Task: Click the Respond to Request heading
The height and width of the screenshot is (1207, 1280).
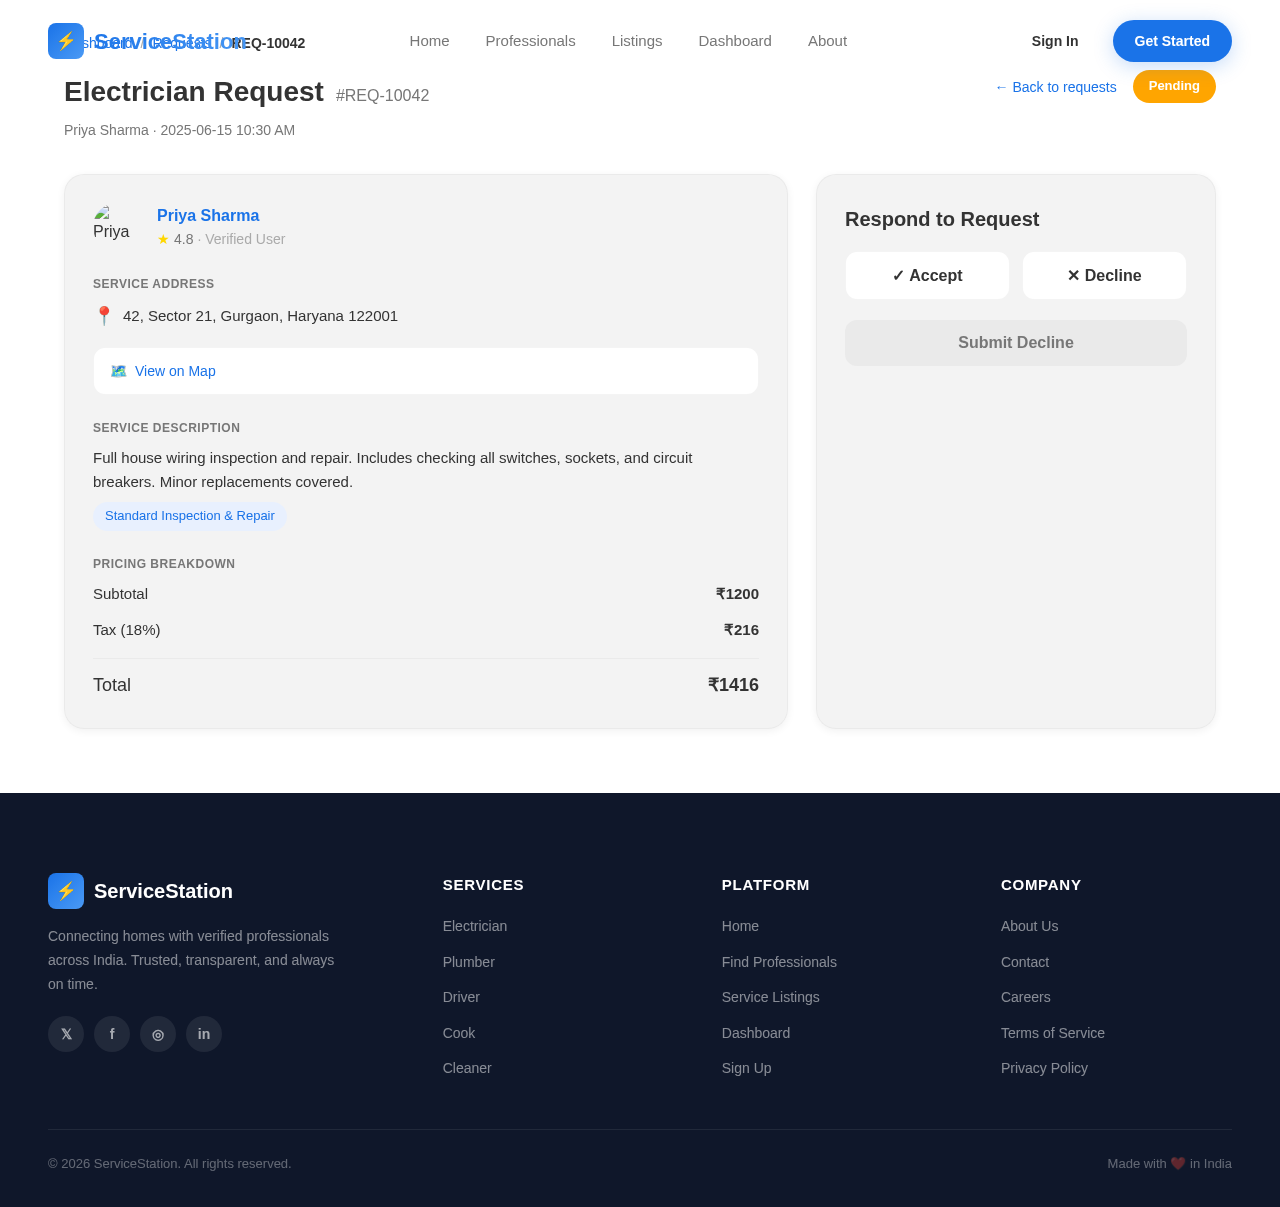Action: pyautogui.click(x=942, y=219)
